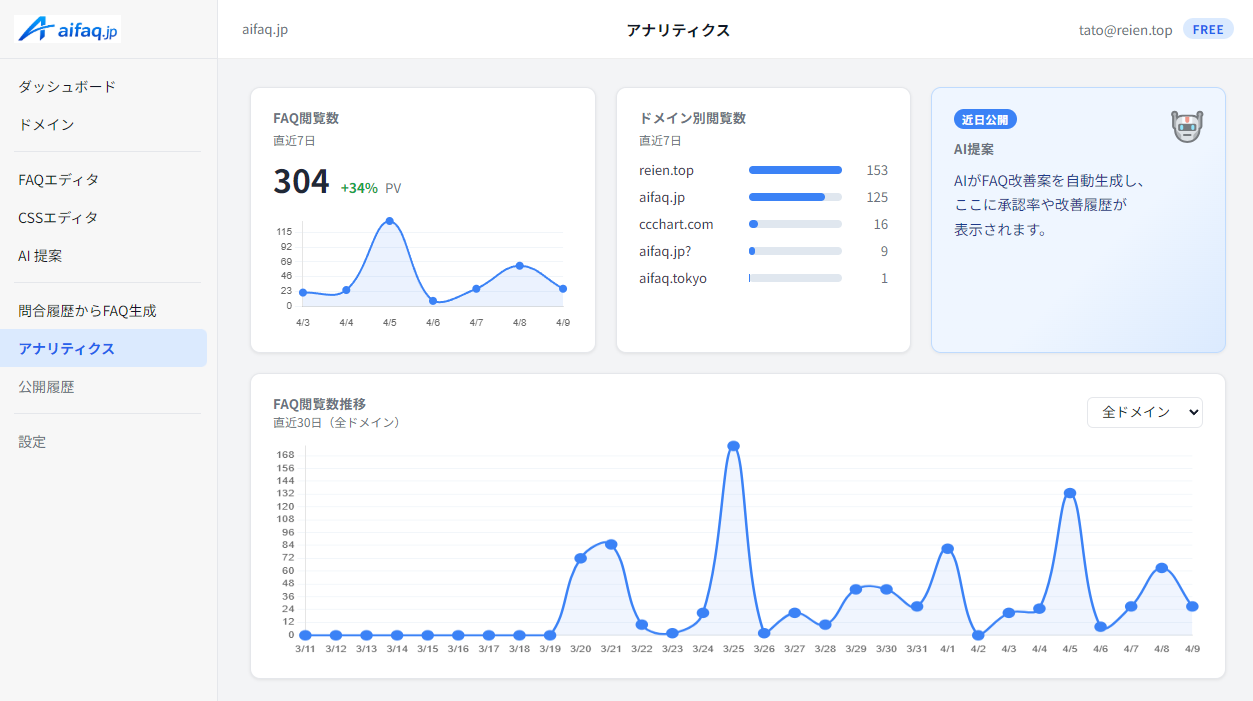Screen dimensions: 1253x701
Task: Open the AI 提案 page
Action: click(x=40, y=255)
